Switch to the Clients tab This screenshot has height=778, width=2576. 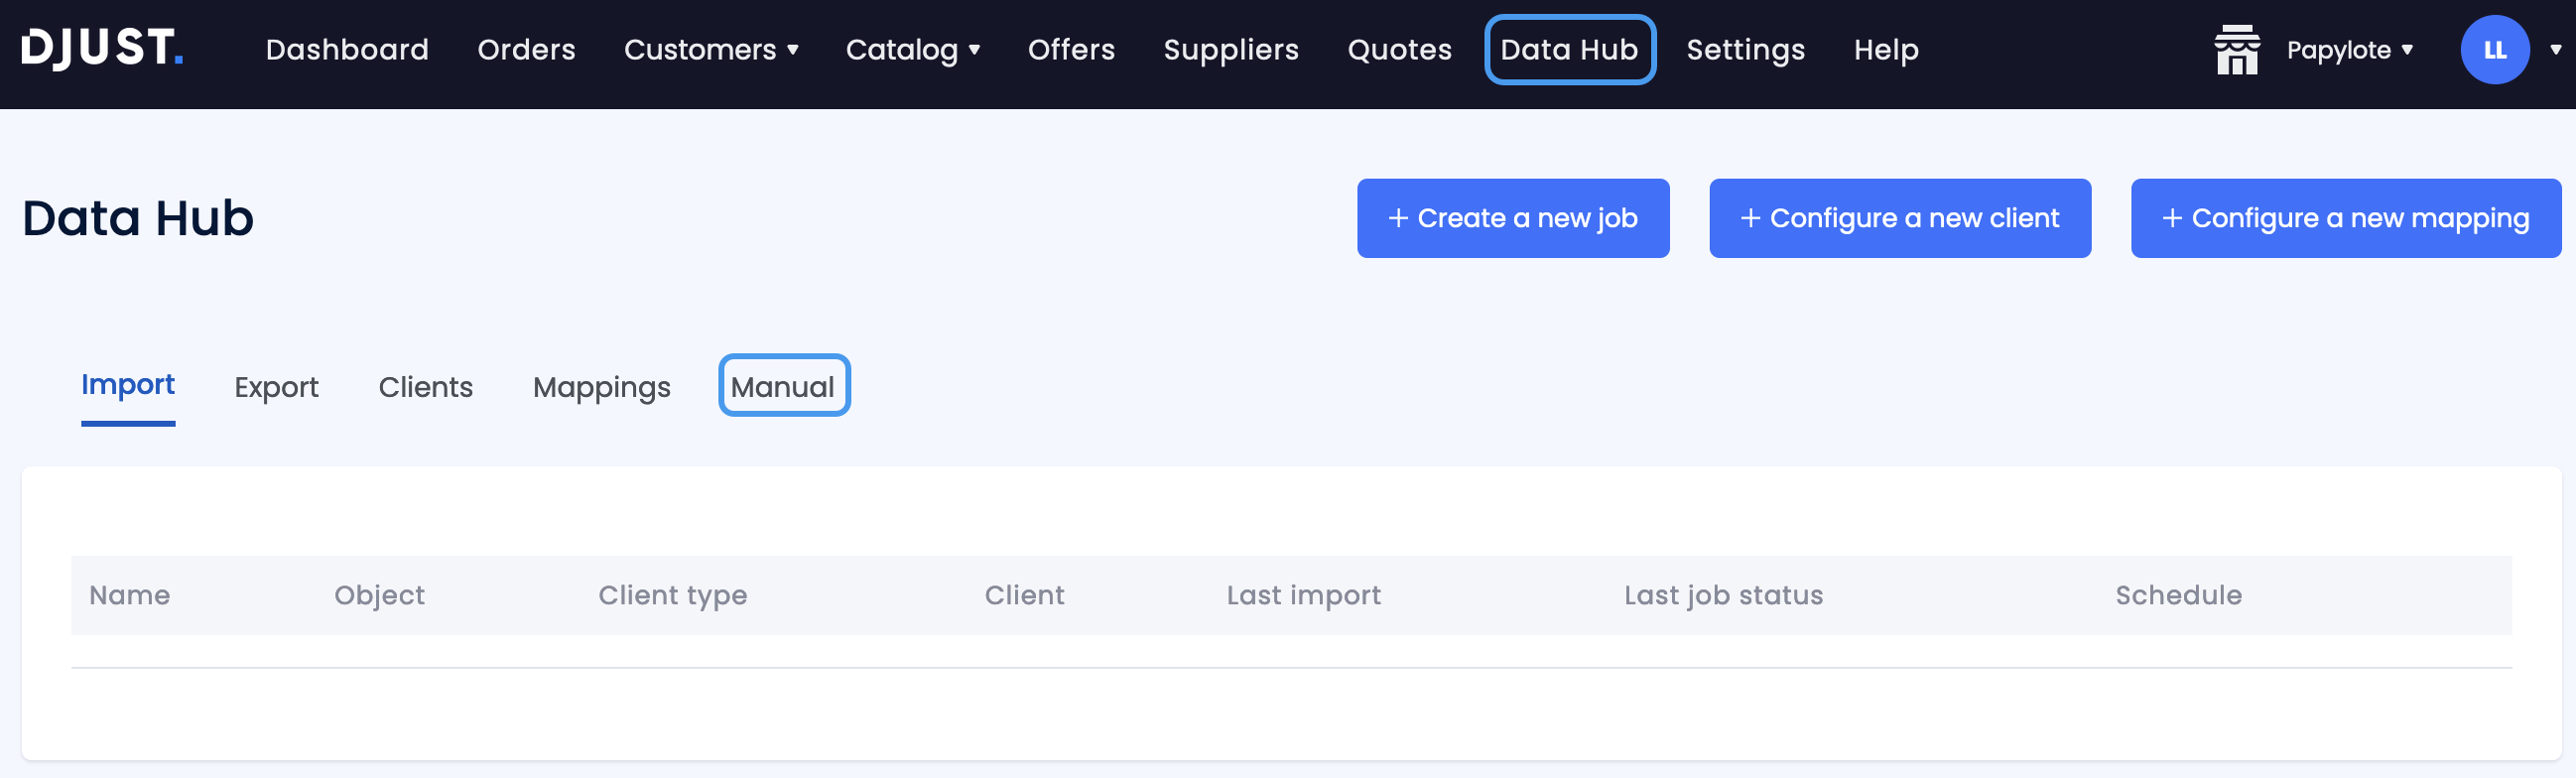click(x=425, y=387)
